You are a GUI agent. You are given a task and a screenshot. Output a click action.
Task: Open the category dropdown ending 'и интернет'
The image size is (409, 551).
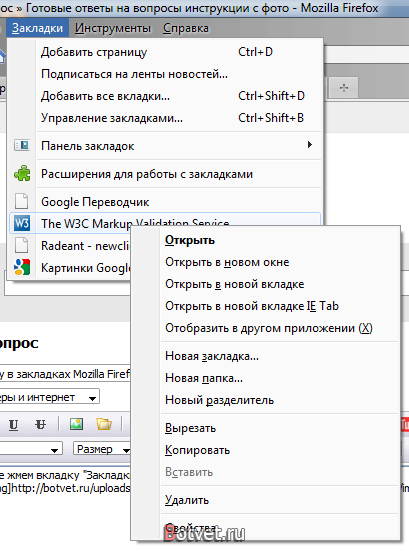tap(49, 397)
